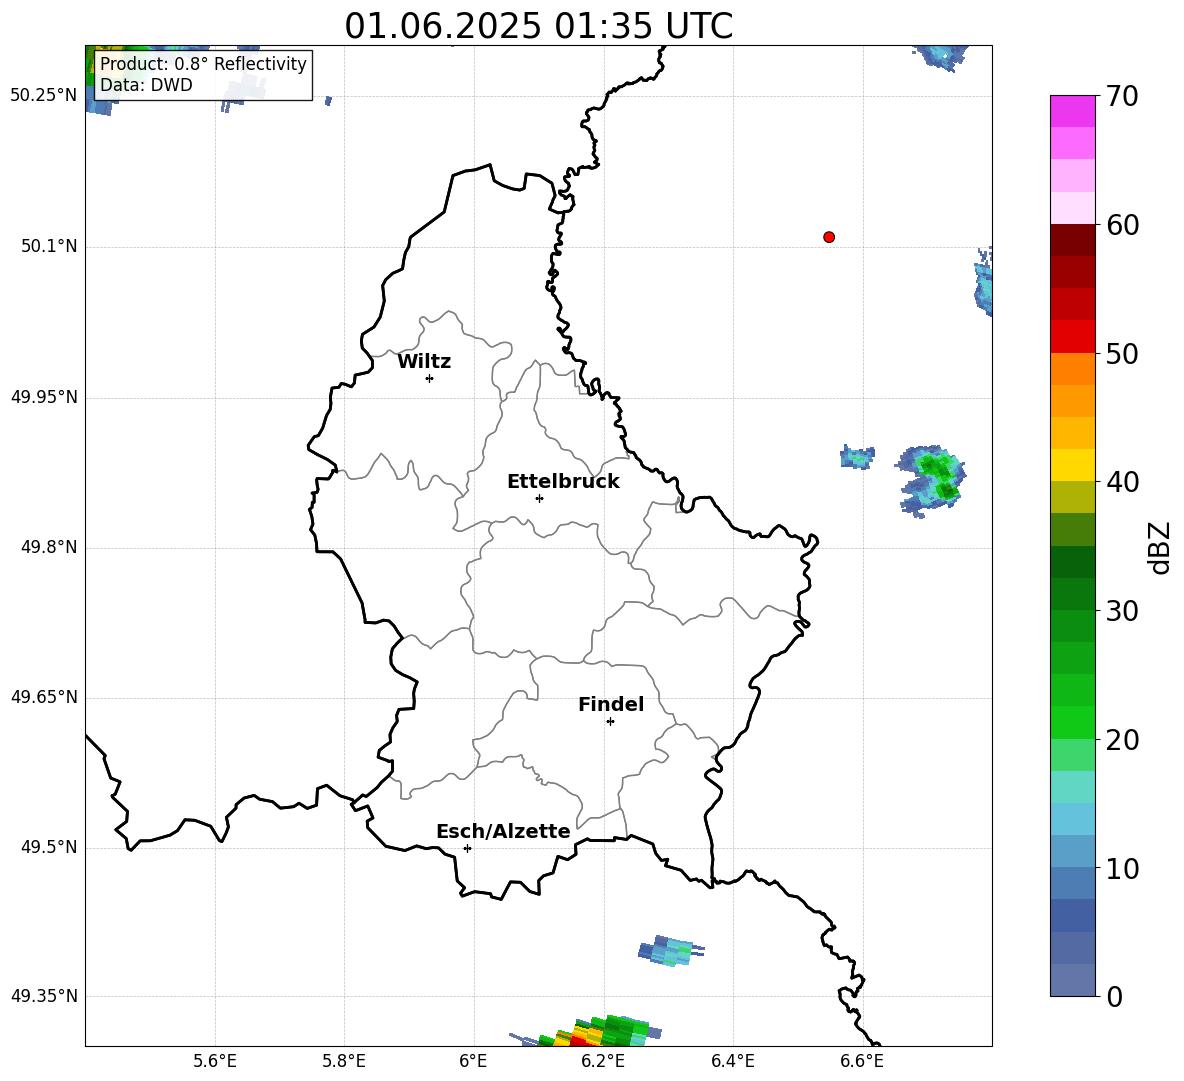Viewport: 1184px width, 1081px height.
Task: Click the blue radar echo south of Luxembourg
Action: coord(671,950)
